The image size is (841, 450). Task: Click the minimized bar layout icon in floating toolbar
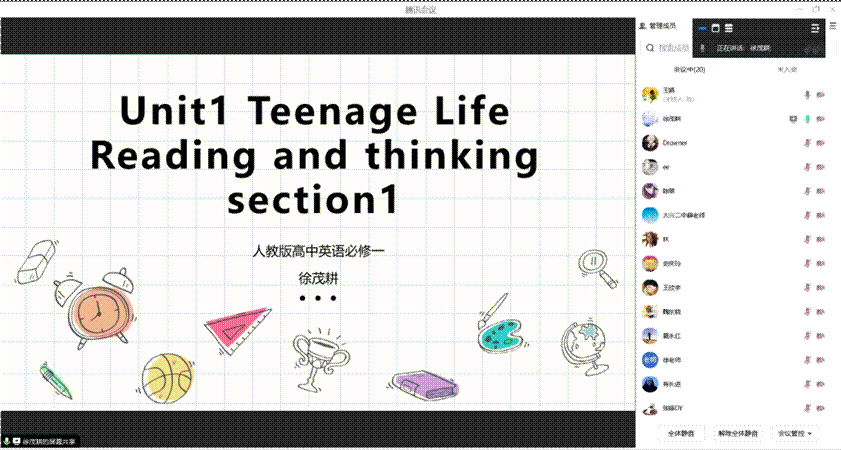(702, 29)
